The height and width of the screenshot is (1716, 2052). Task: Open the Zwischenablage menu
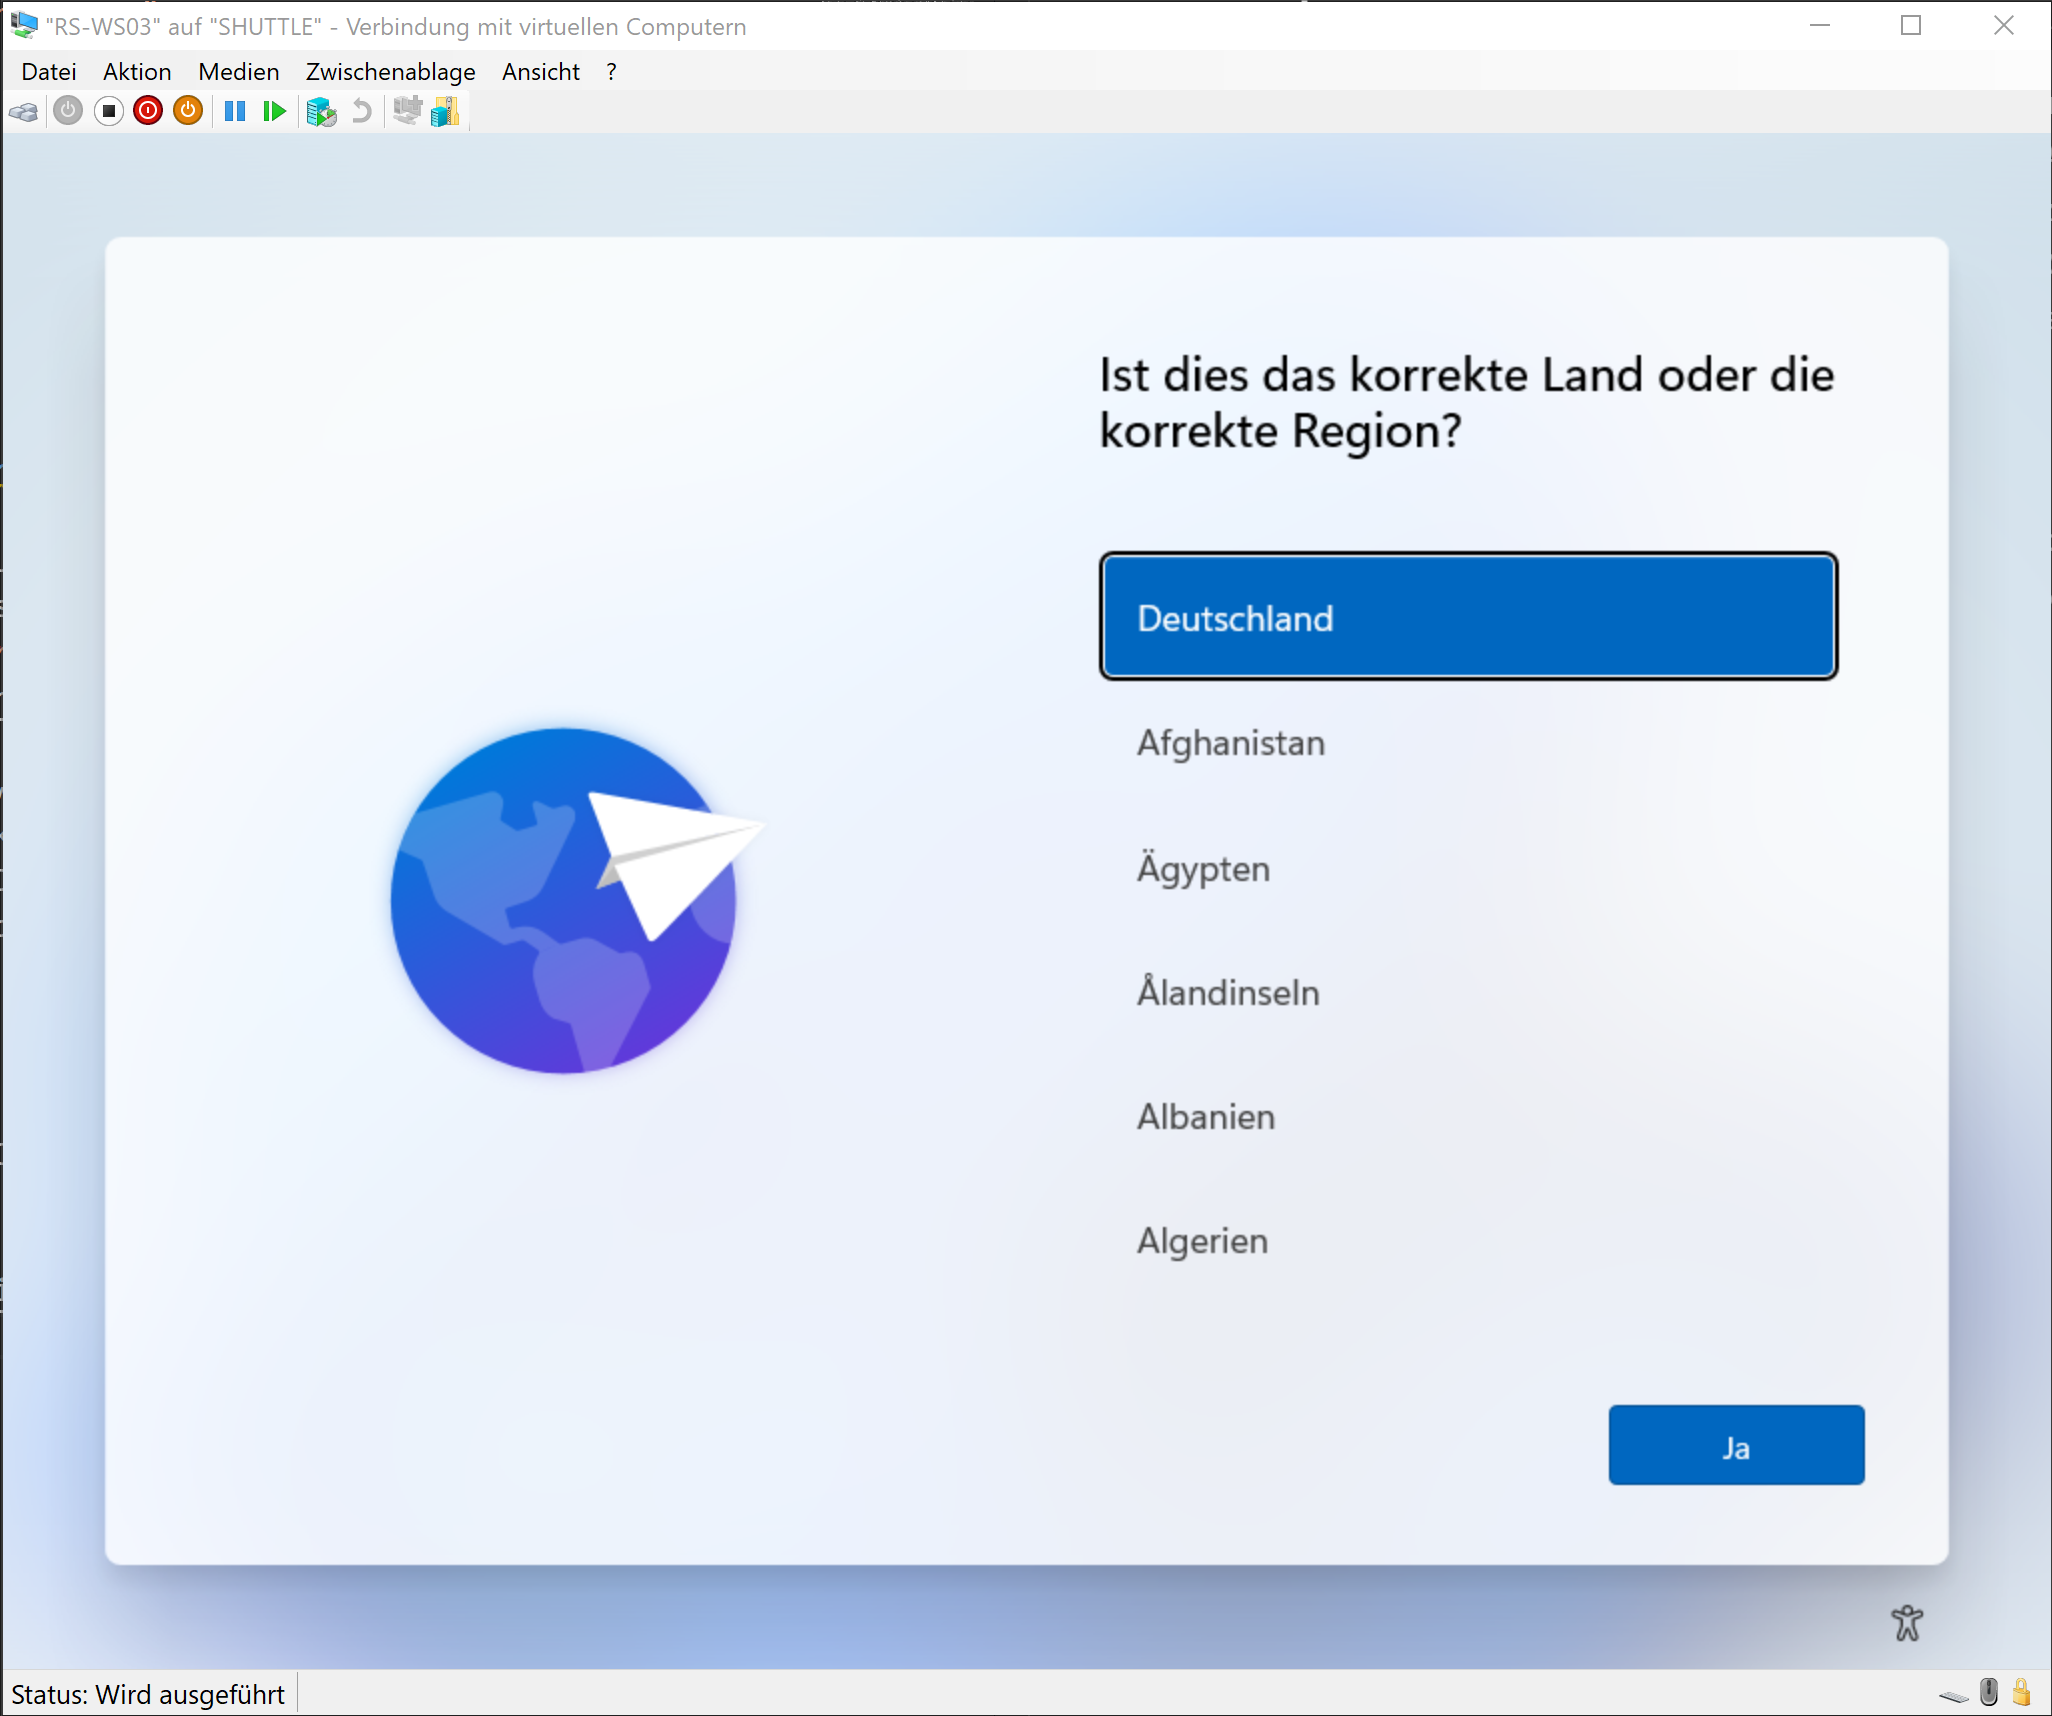[x=391, y=71]
